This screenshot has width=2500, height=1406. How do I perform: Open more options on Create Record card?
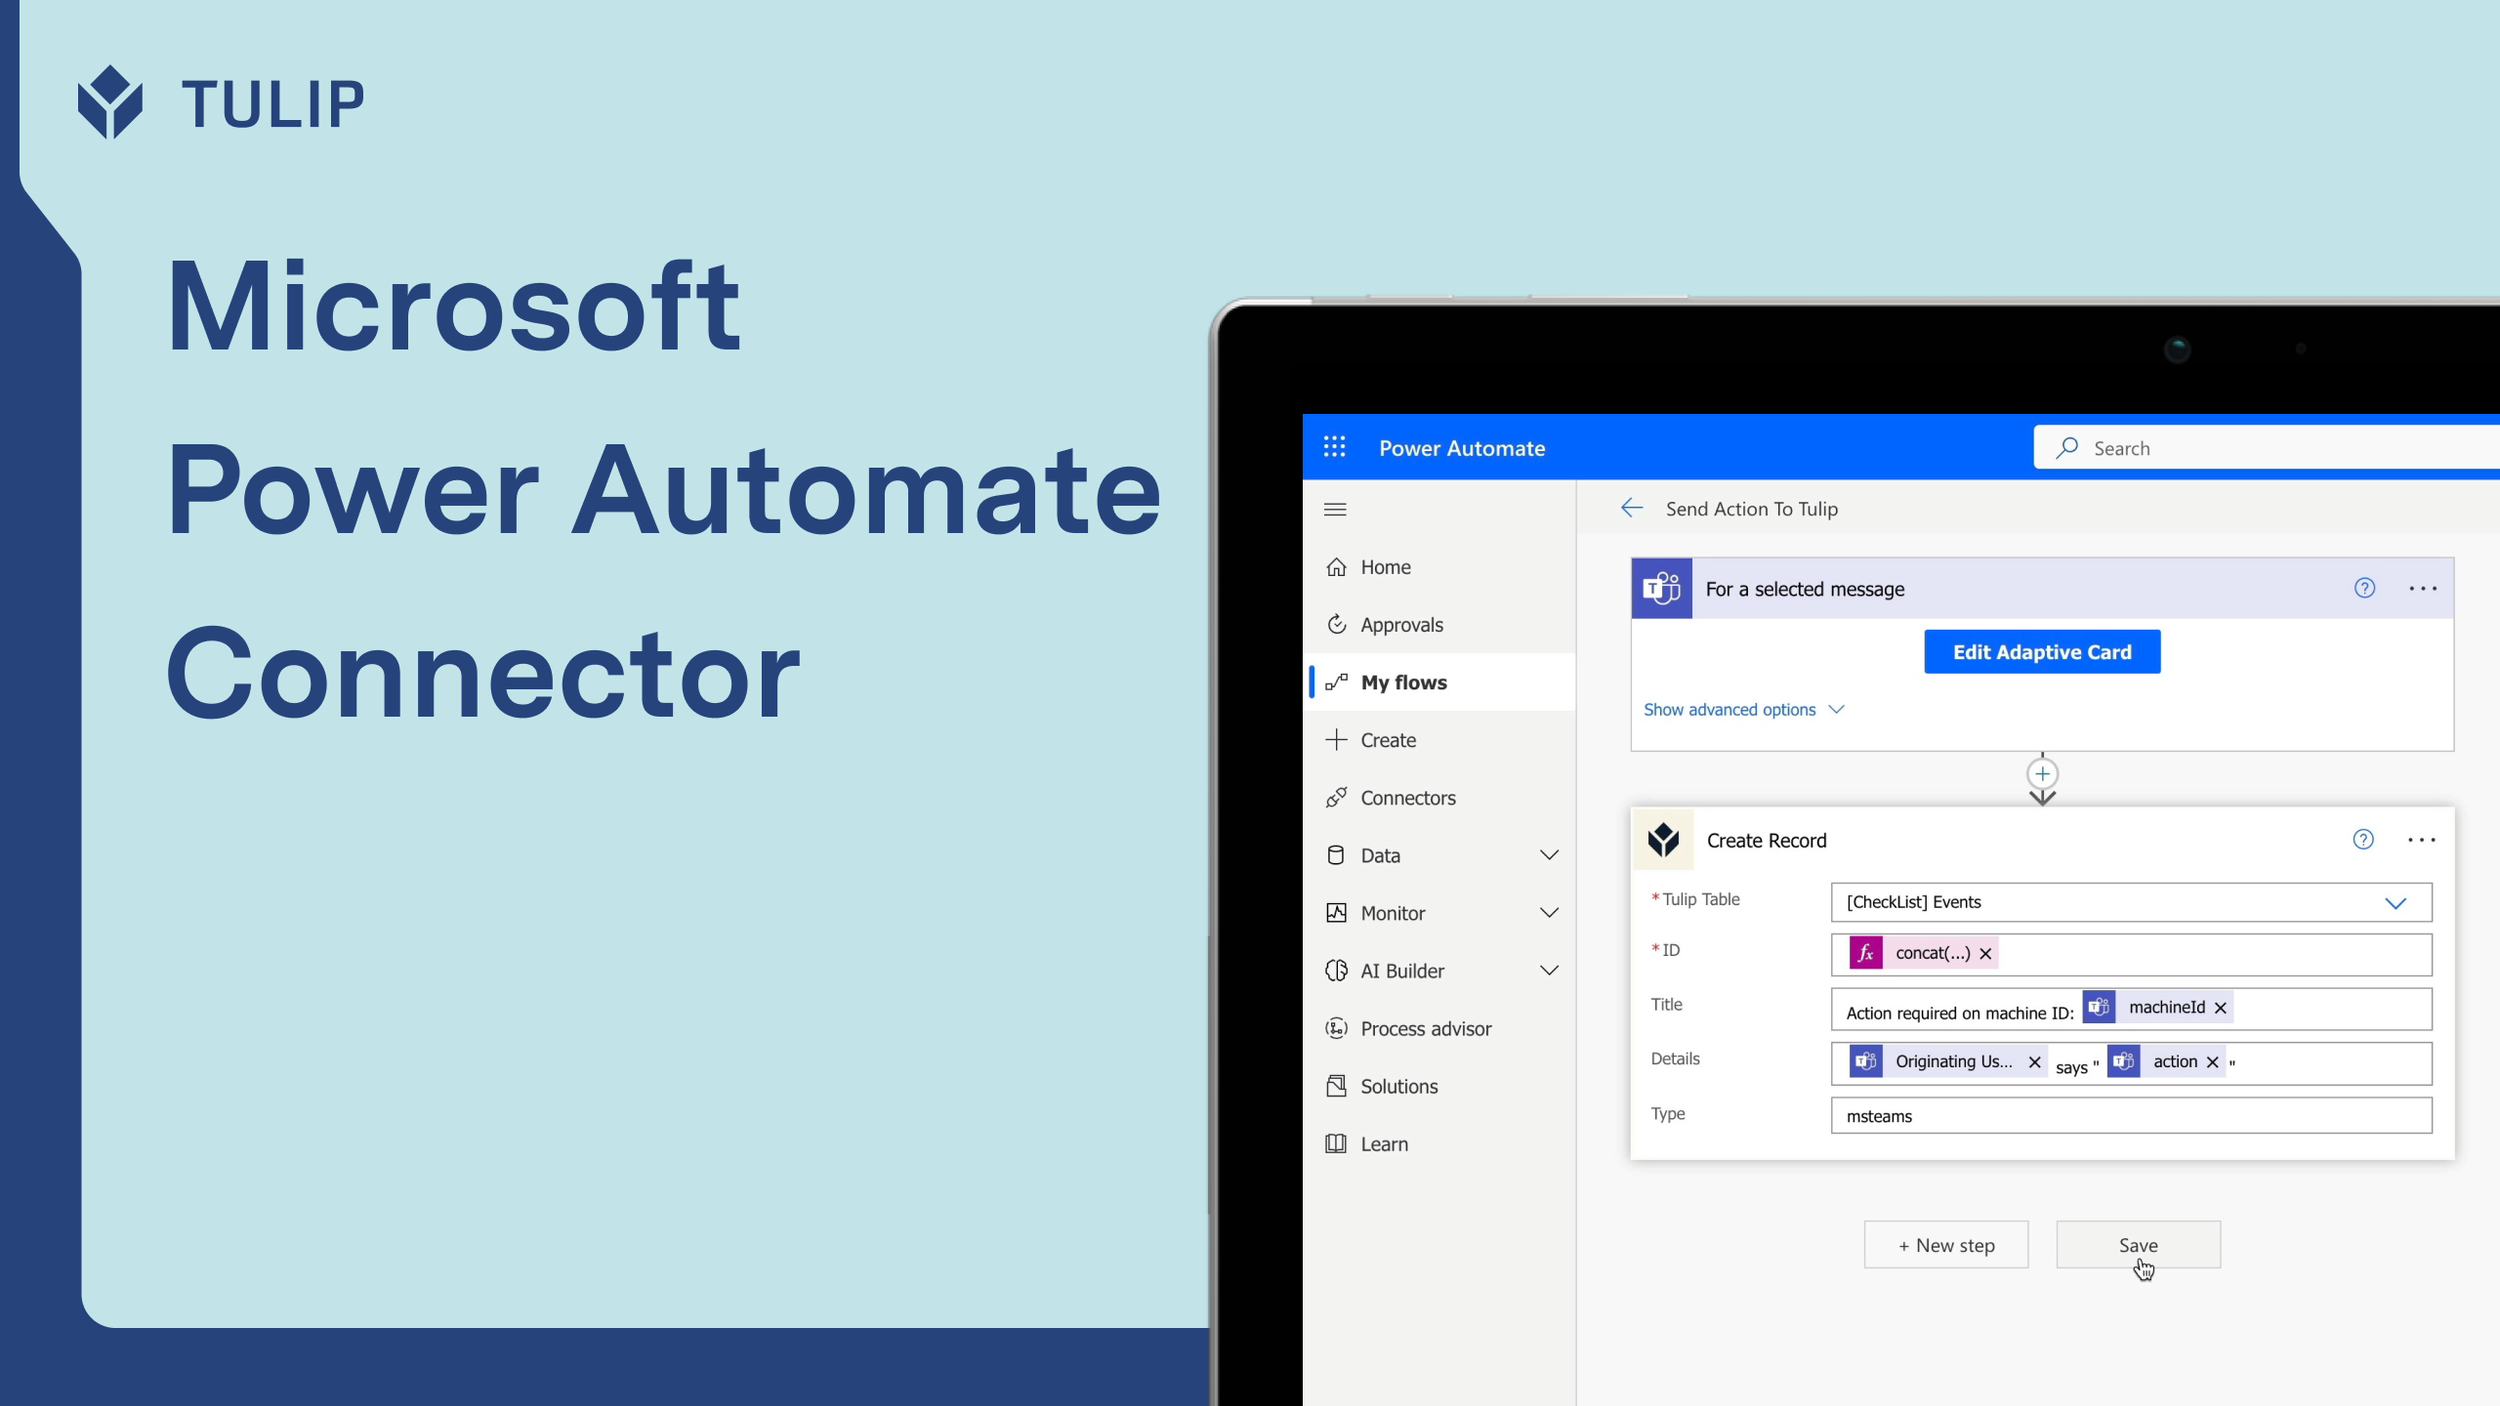click(x=2422, y=840)
